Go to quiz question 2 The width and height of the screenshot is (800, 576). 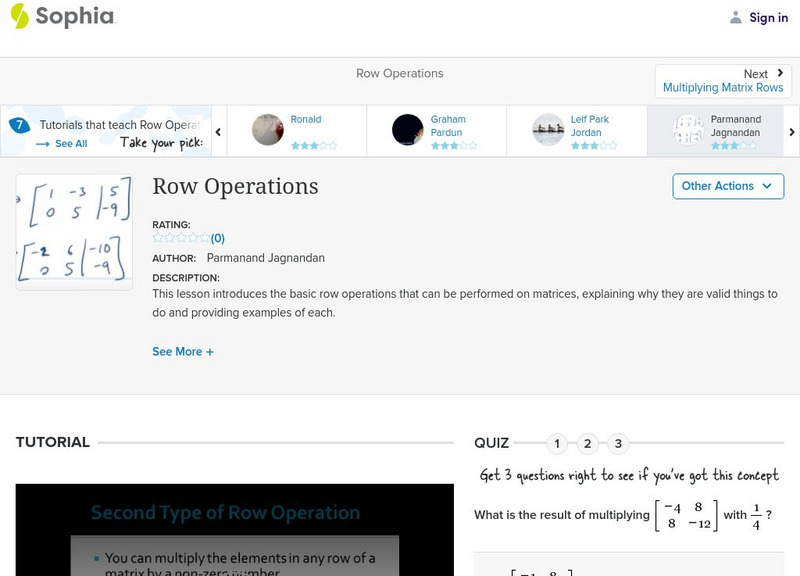click(585, 441)
